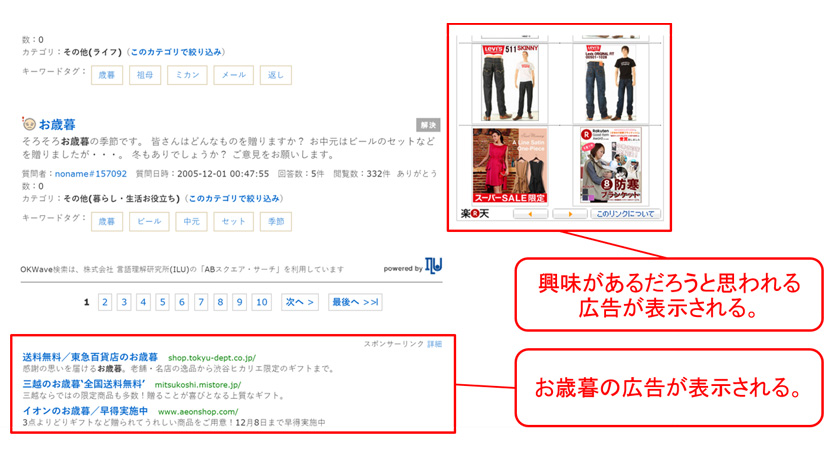This screenshot has height=460, width=830.
Task: Go to results page 6
Action: [x=182, y=302]
